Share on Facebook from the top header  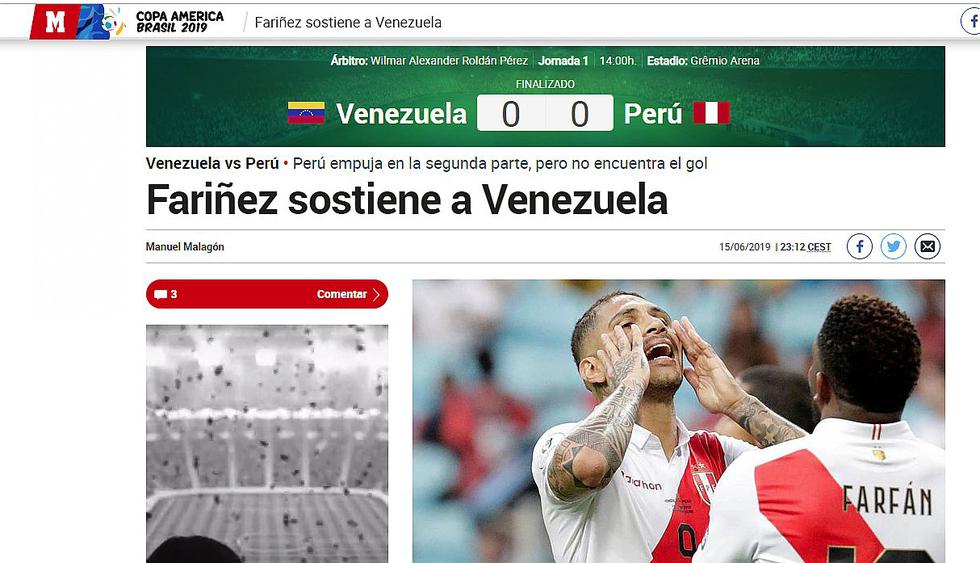971,22
